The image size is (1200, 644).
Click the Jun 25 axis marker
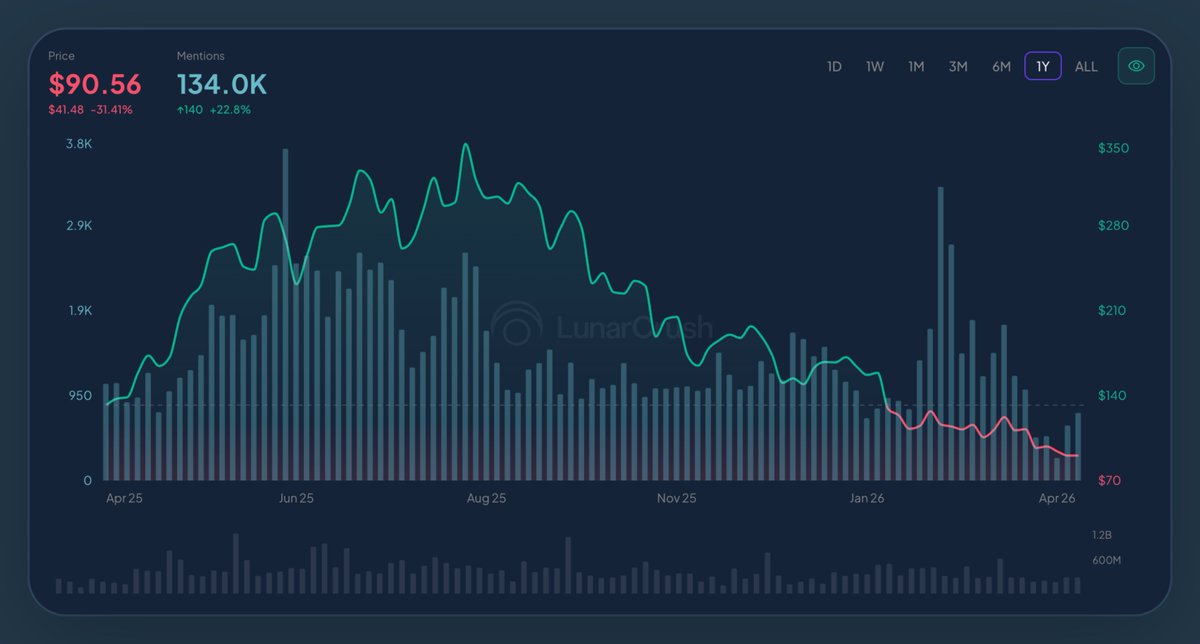296,497
